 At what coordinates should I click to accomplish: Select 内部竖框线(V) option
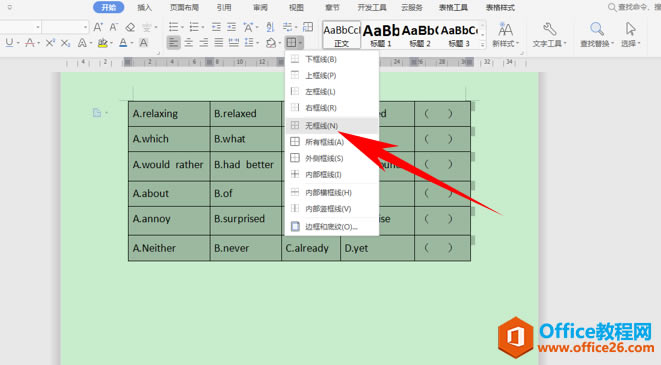(x=332, y=209)
